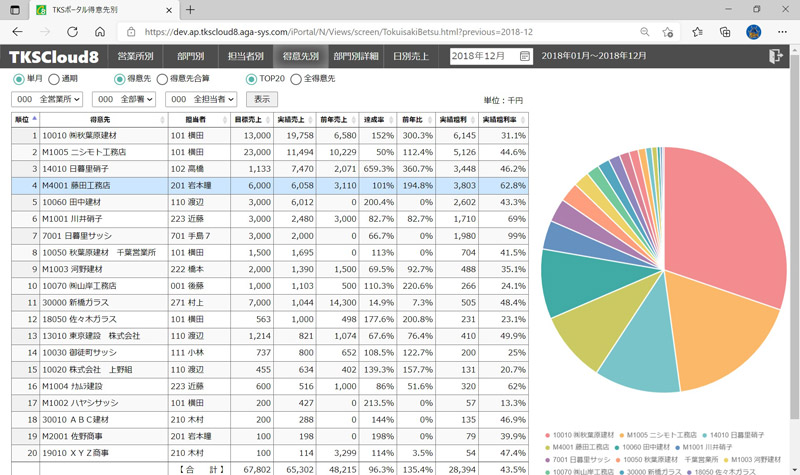
Task: Select the 得意先 radio button
Action: 119,79
